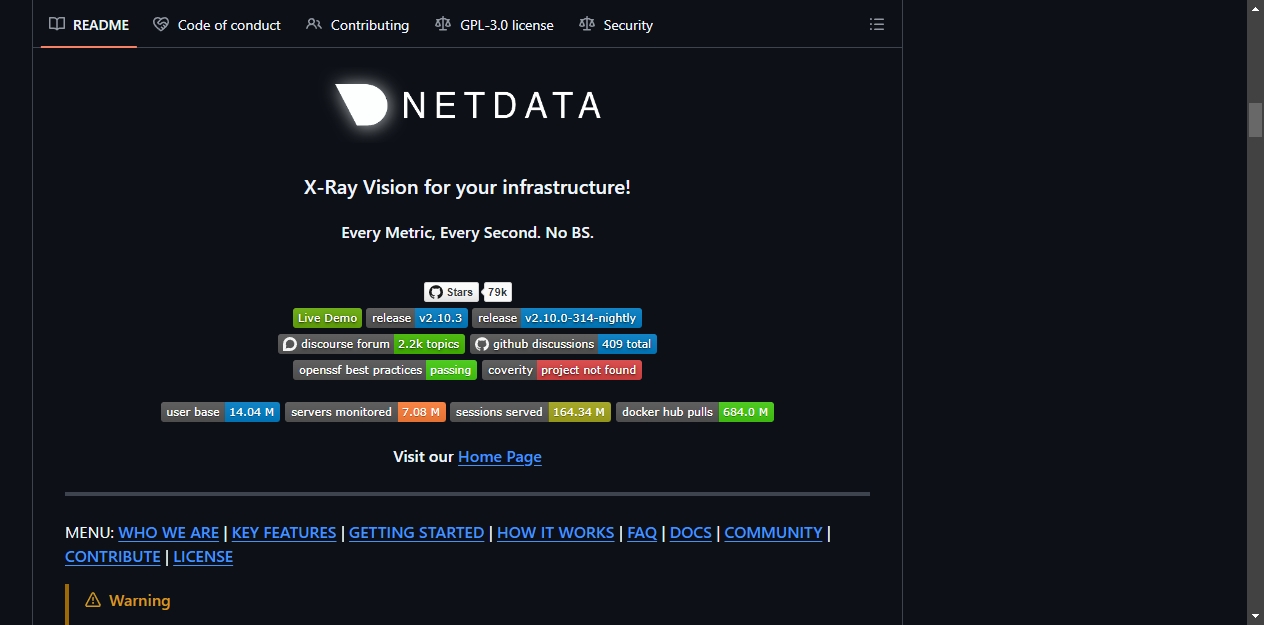The width and height of the screenshot is (1264, 625).
Task: Open the LICENSE menu link
Action: [x=203, y=557]
